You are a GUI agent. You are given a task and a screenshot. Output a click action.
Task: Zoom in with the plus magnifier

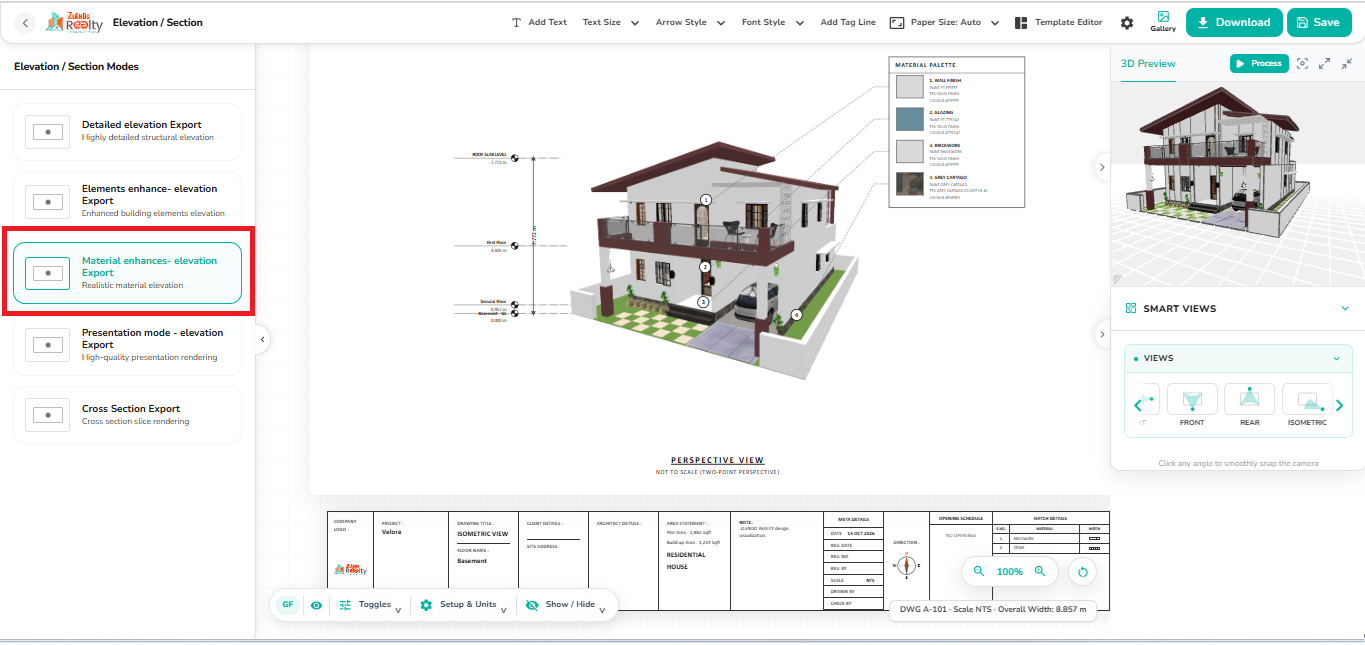pos(1040,571)
